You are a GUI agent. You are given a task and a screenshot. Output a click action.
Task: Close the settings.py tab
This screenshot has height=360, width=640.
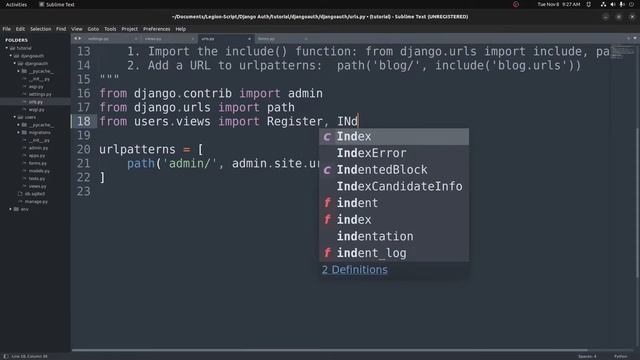click(136, 39)
